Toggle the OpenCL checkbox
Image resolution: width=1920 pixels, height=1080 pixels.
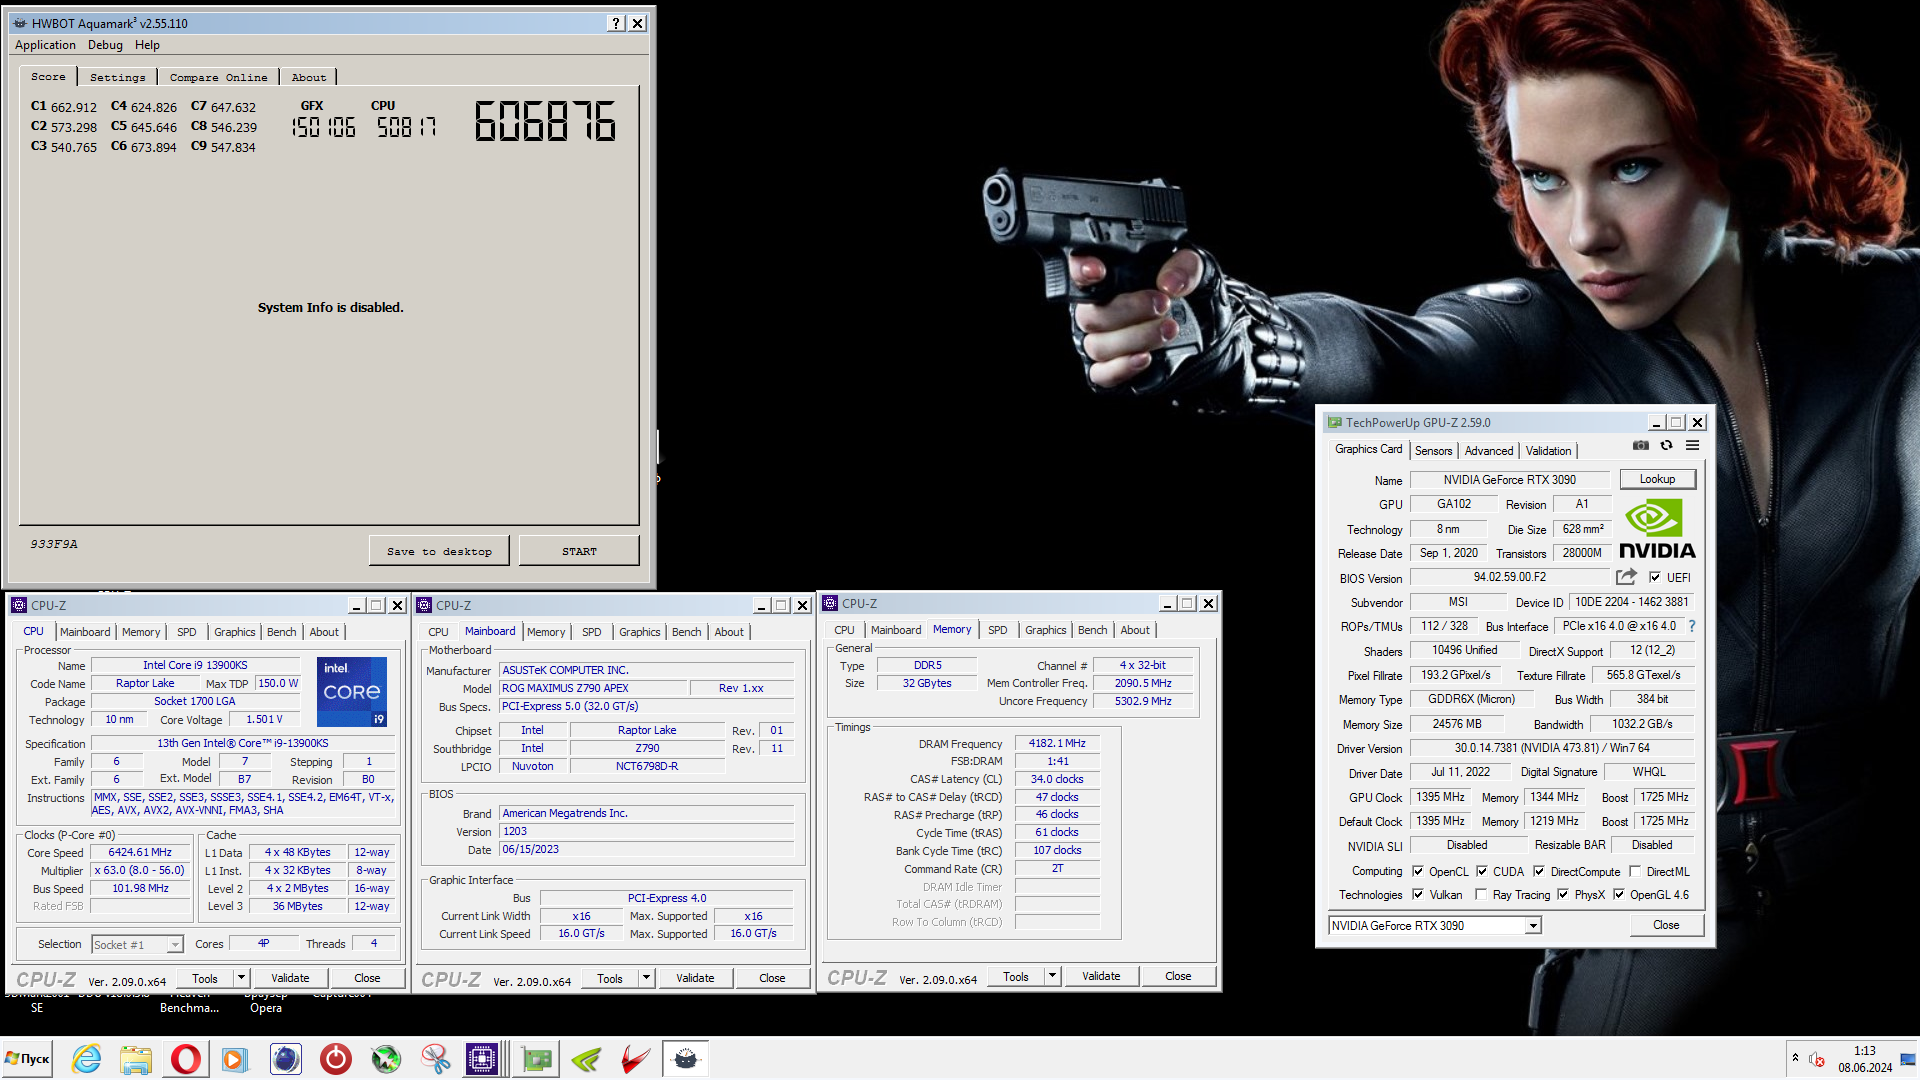(1417, 871)
